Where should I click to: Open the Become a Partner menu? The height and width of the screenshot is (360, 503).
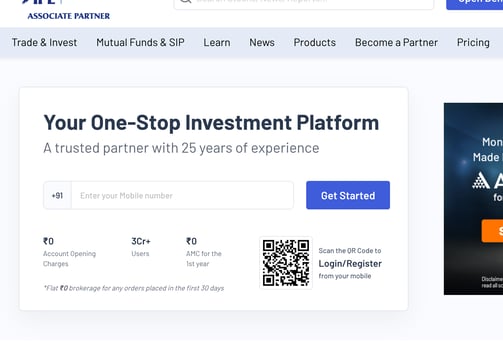[x=396, y=42]
